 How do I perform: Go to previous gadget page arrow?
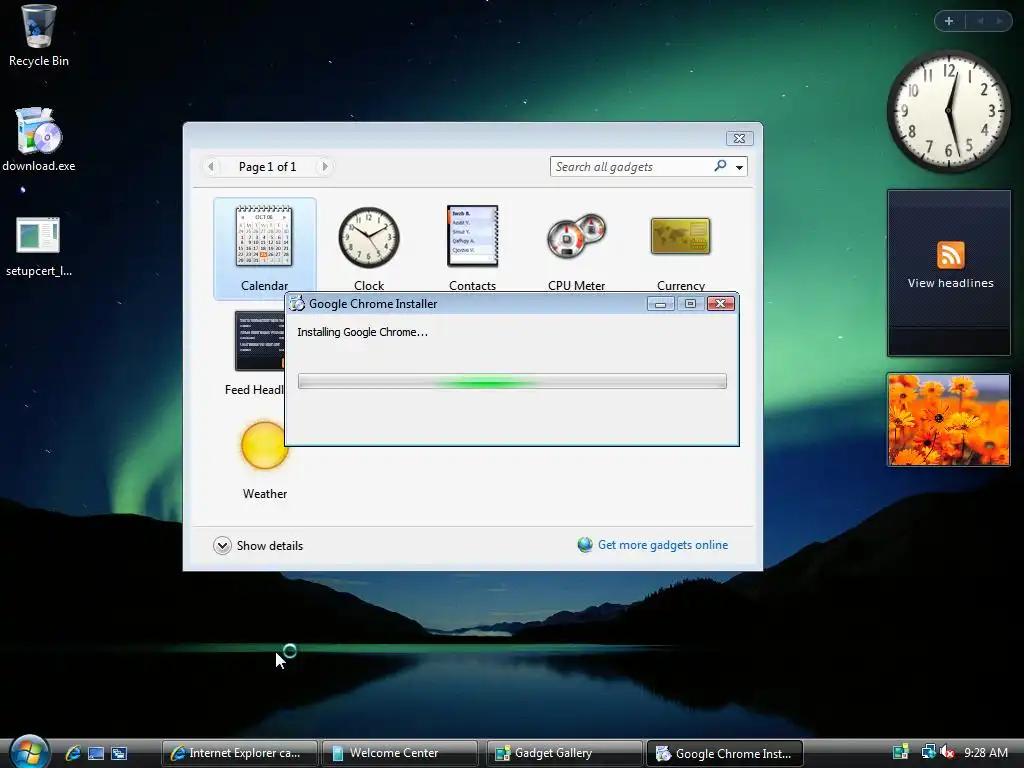(x=210, y=167)
